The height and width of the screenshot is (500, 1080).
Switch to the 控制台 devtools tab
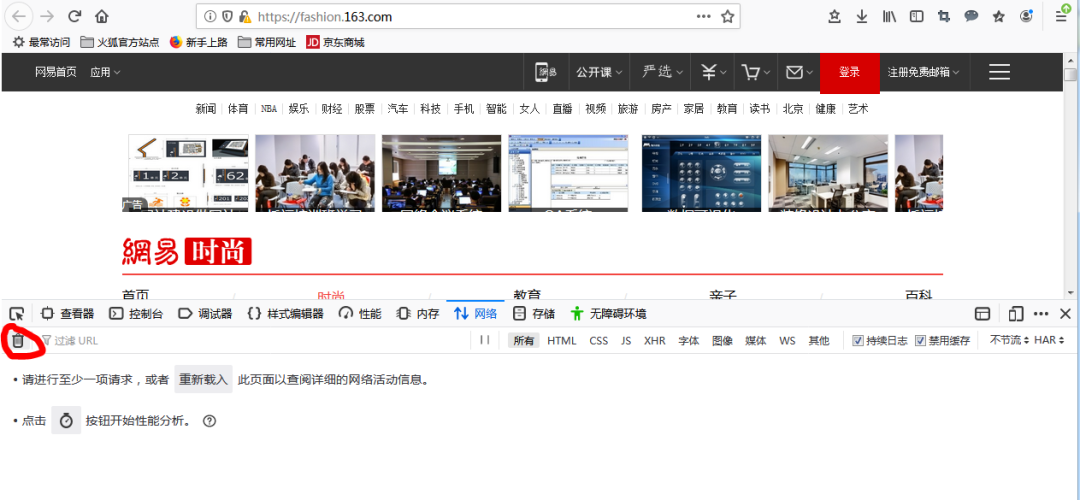tap(136, 314)
